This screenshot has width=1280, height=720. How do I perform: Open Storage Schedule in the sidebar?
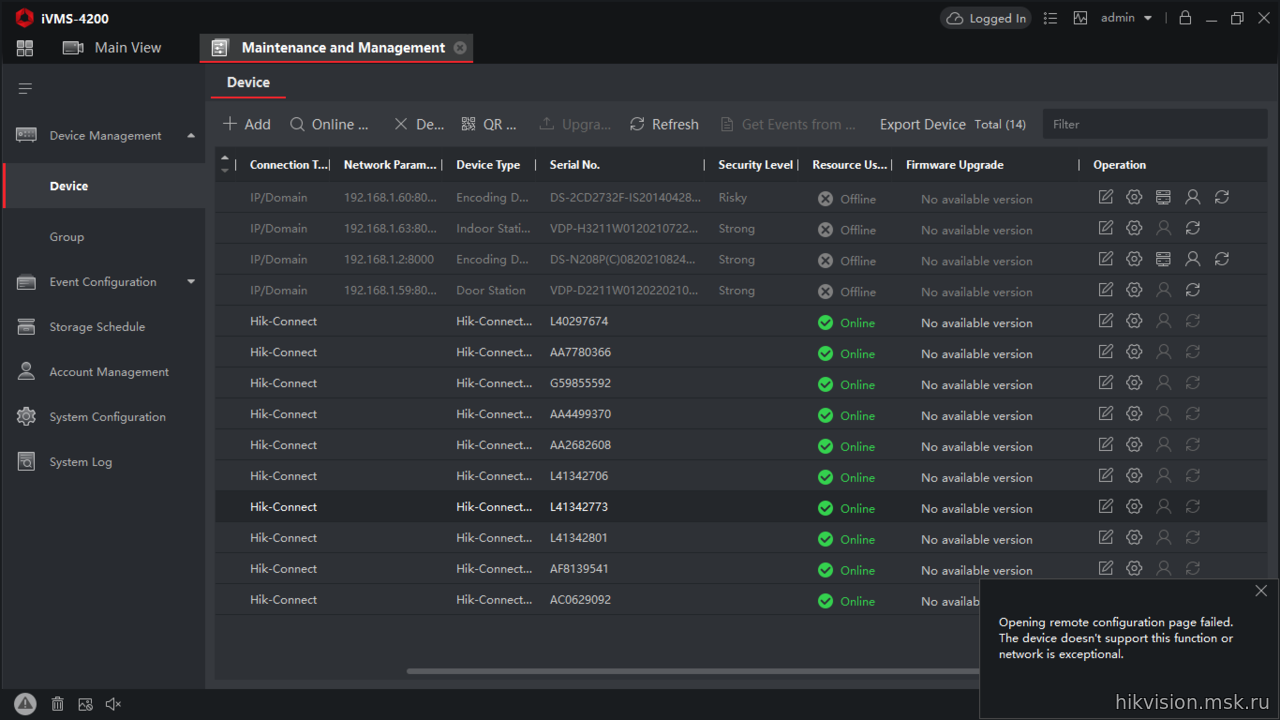click(97, 327)
